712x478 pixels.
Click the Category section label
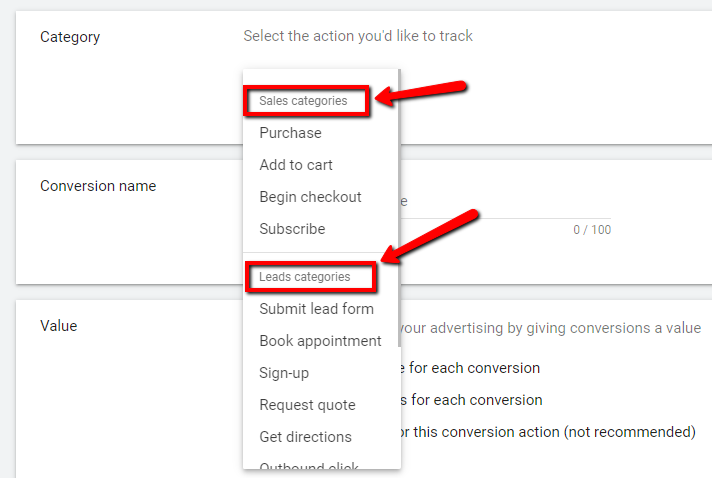click(x=70, y=37)
